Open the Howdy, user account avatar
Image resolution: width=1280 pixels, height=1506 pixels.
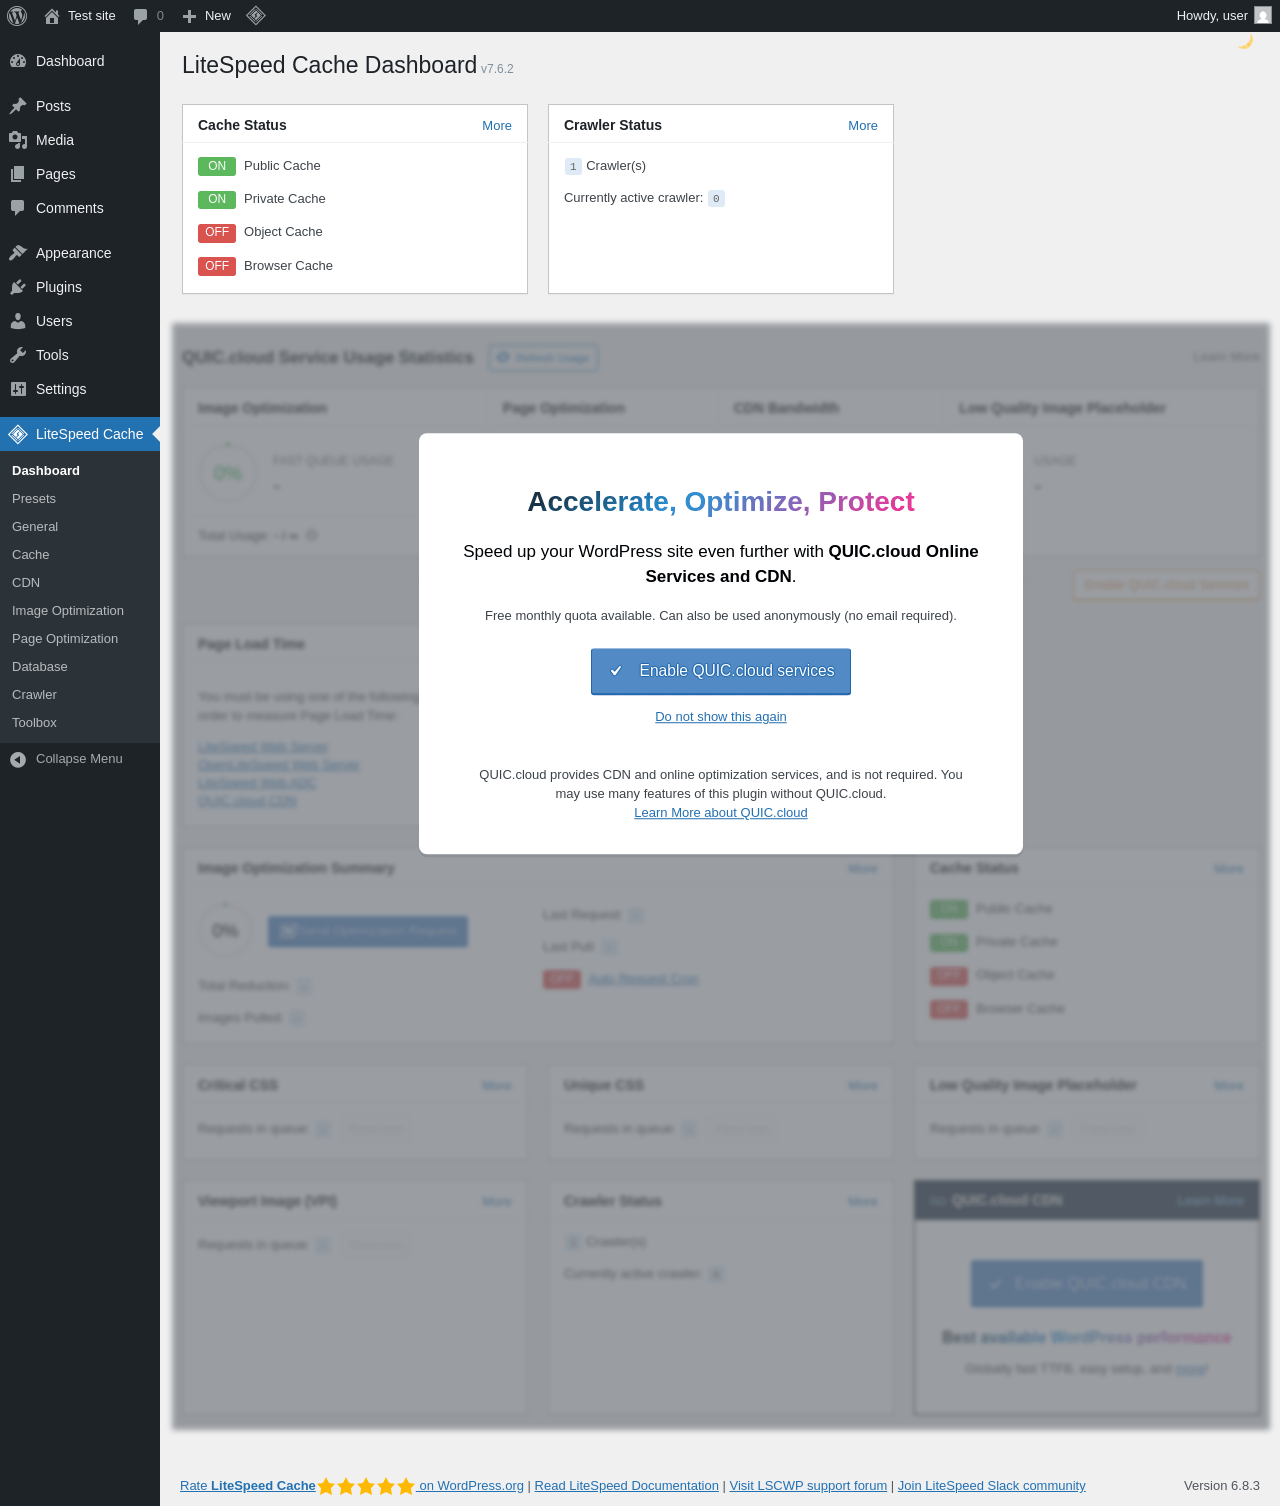pyautogui.click(x=1263, y=16)
